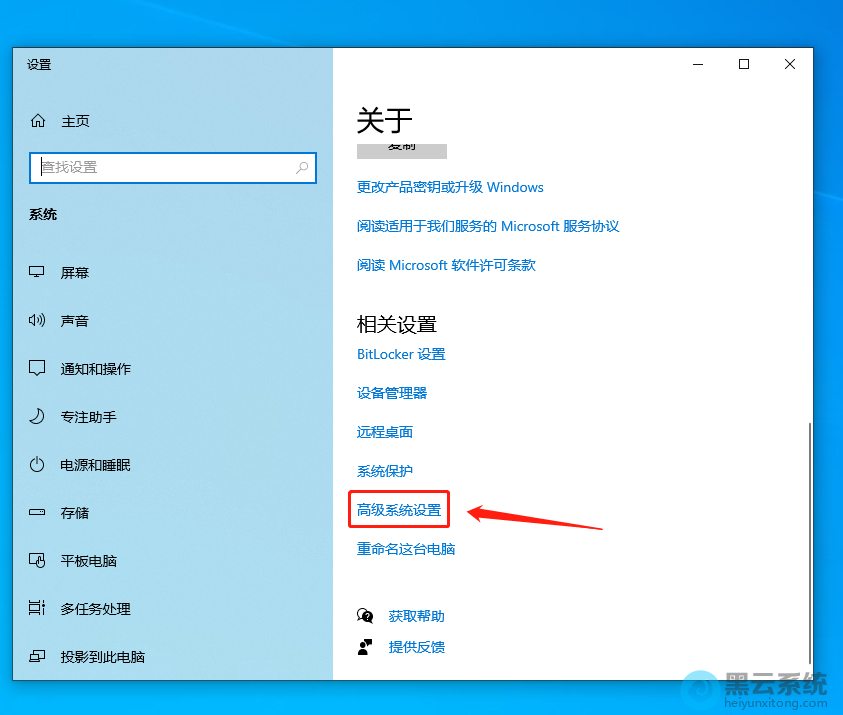Open 电源和睡眠 power icon
This screenshot has width=843, height=715.
click(37, 464)
